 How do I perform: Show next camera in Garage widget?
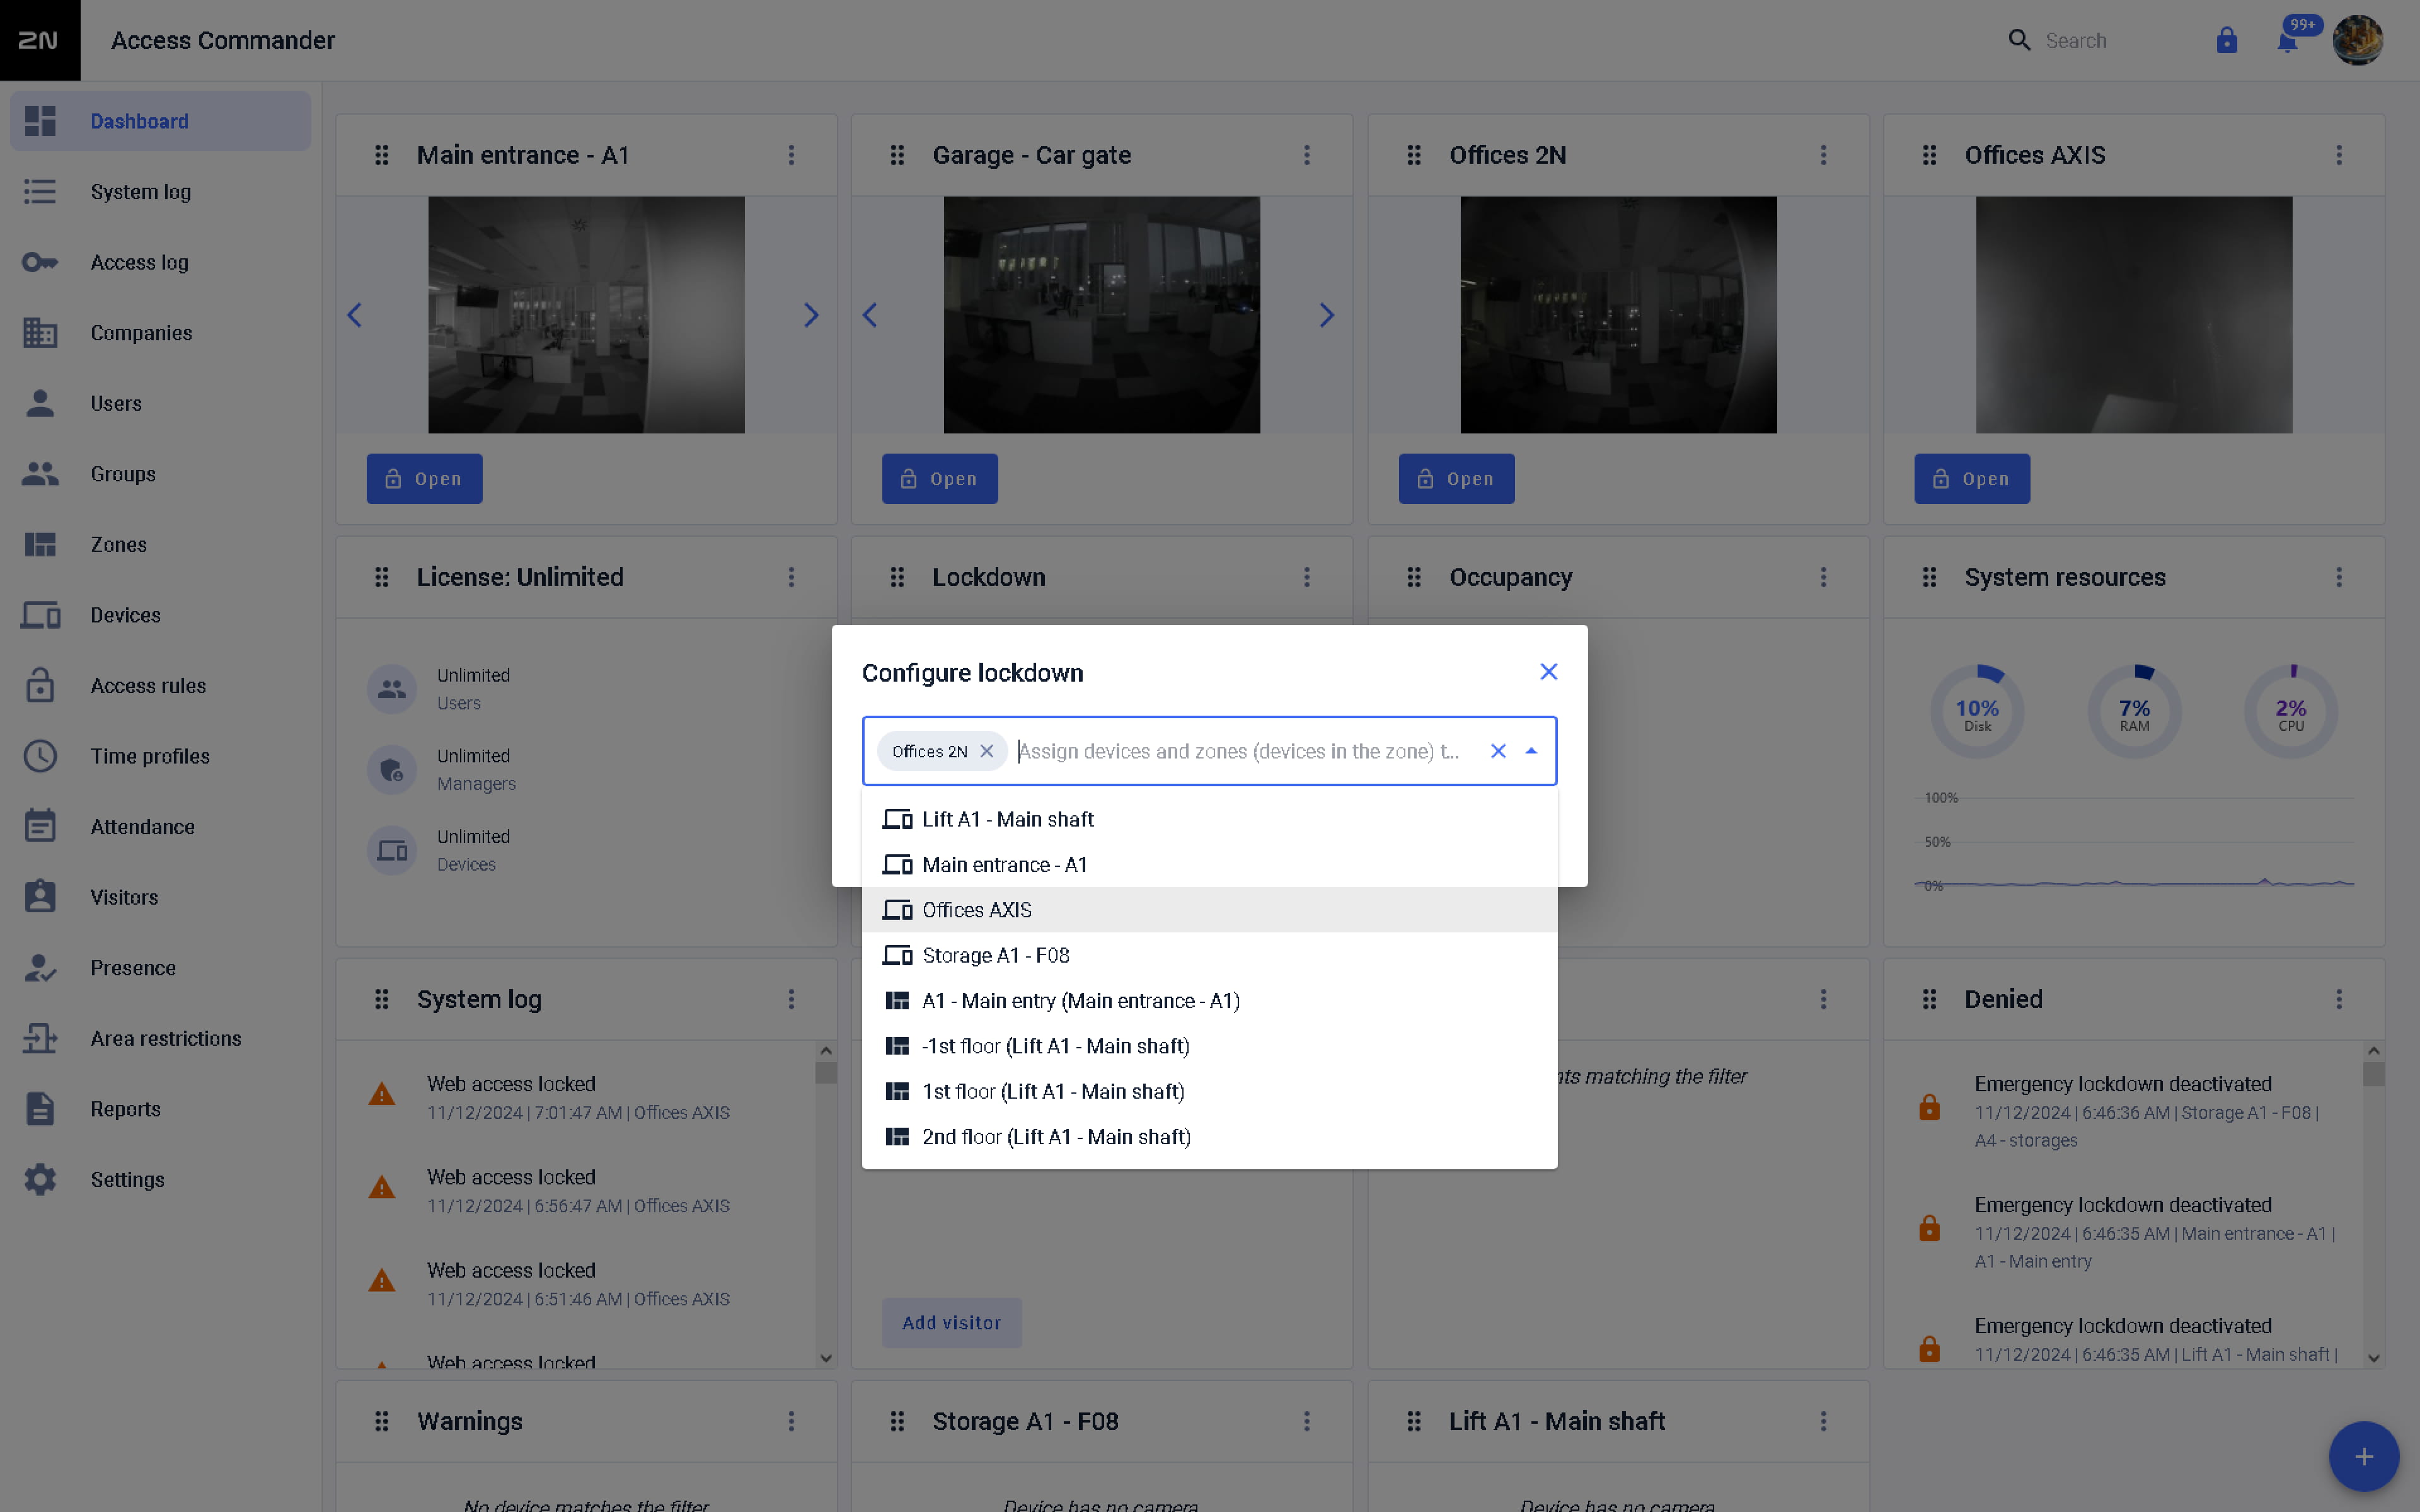click(x=1326, y=315)
